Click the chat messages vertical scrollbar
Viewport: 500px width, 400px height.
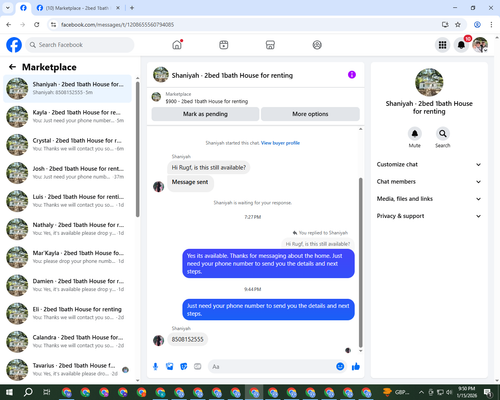360,263
